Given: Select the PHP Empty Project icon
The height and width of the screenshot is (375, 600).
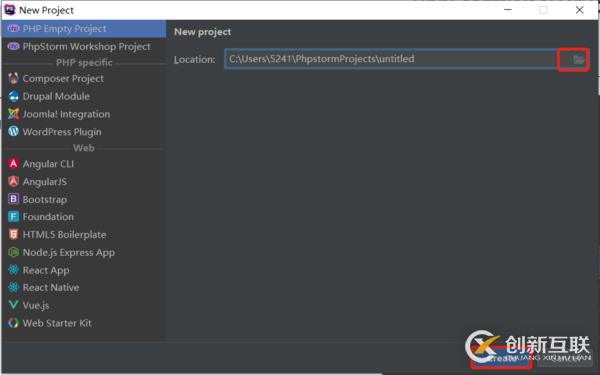Looking at the screenshot, I should [13, 29].
